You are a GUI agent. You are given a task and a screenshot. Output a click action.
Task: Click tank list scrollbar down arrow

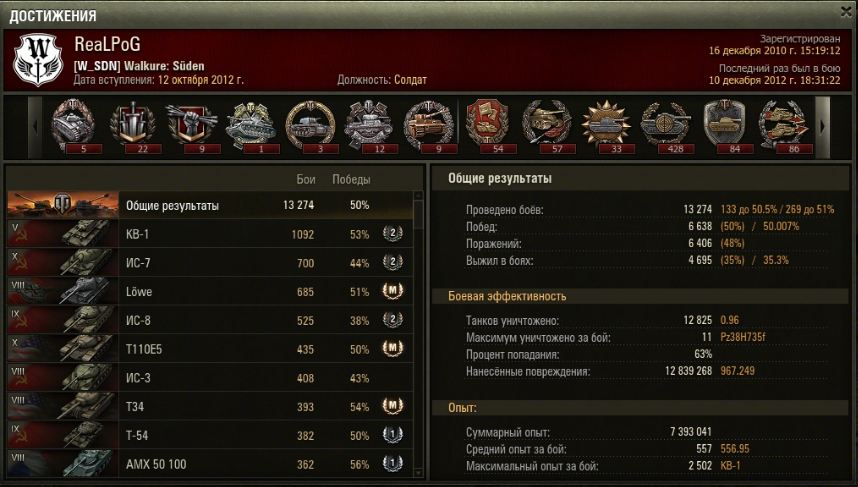tap(419, 473)
